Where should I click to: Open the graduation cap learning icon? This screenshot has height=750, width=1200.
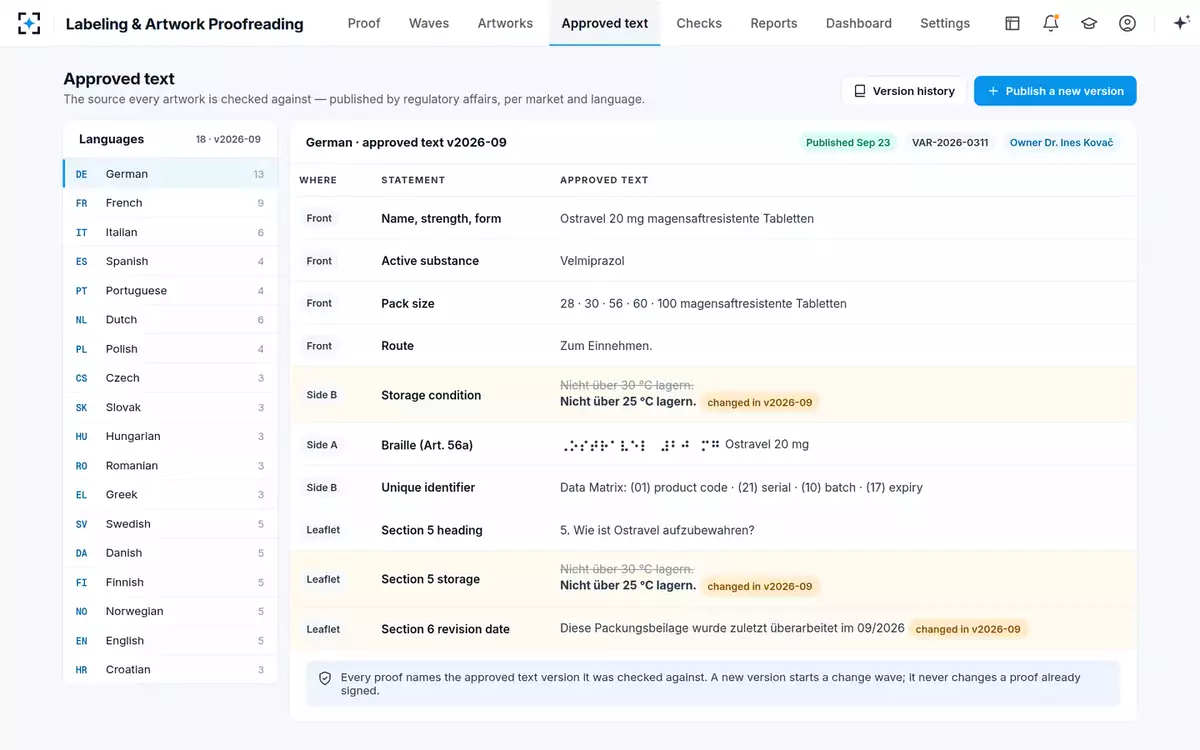point(1089,23)
